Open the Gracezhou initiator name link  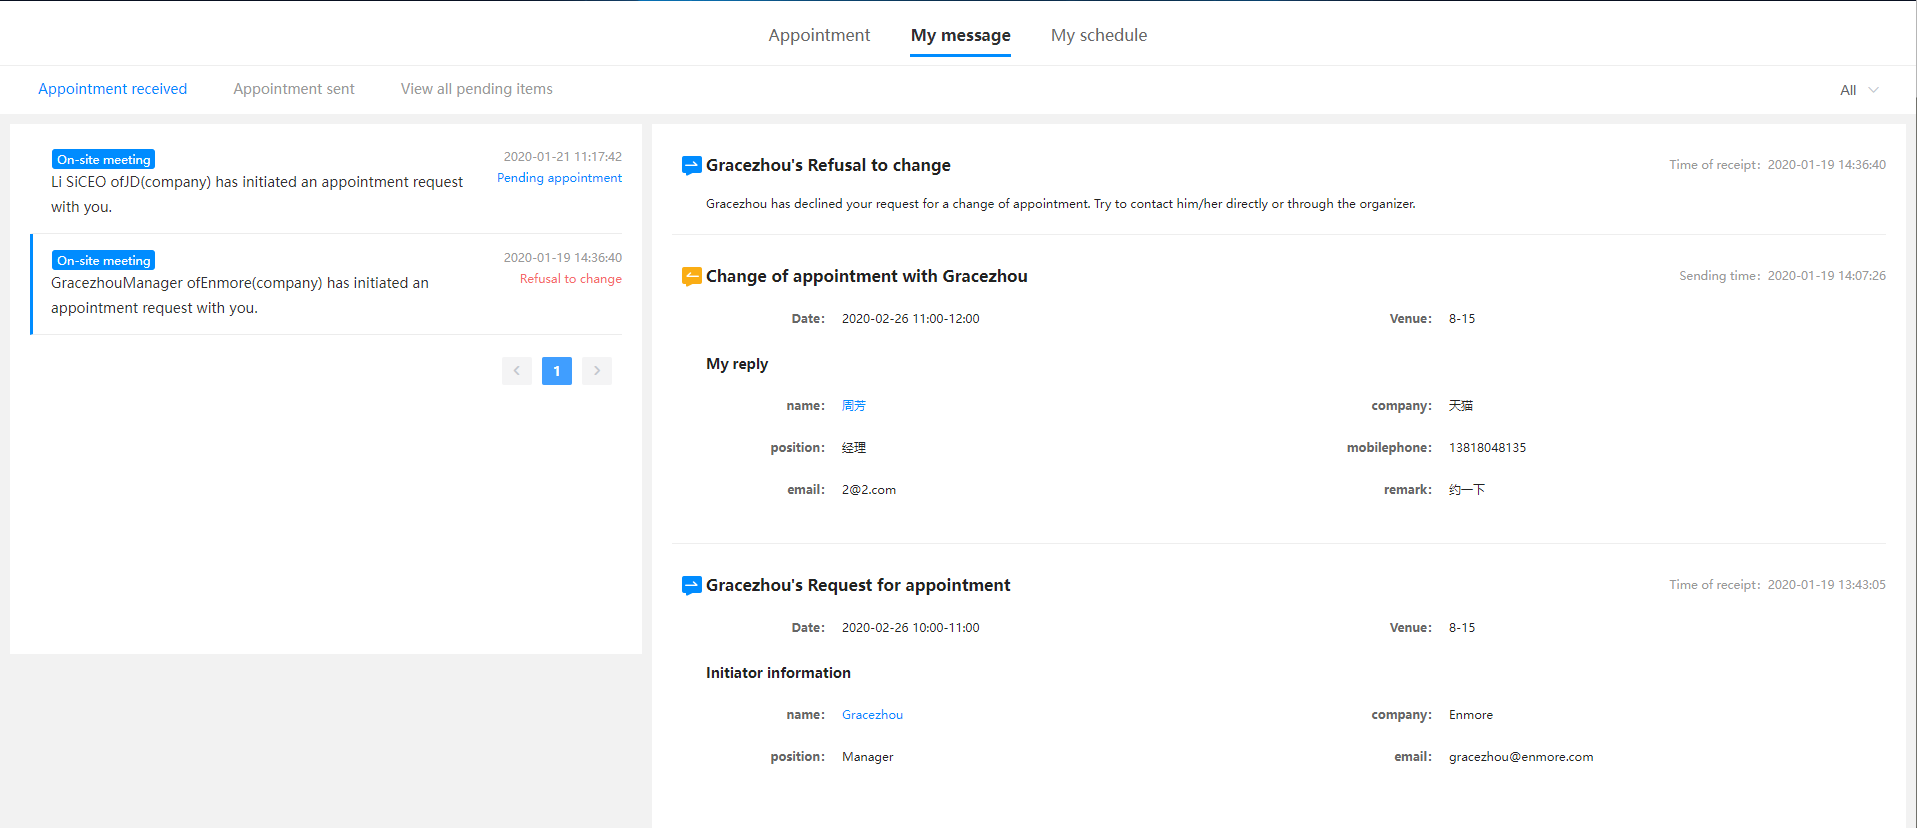(x=872, y=715)
